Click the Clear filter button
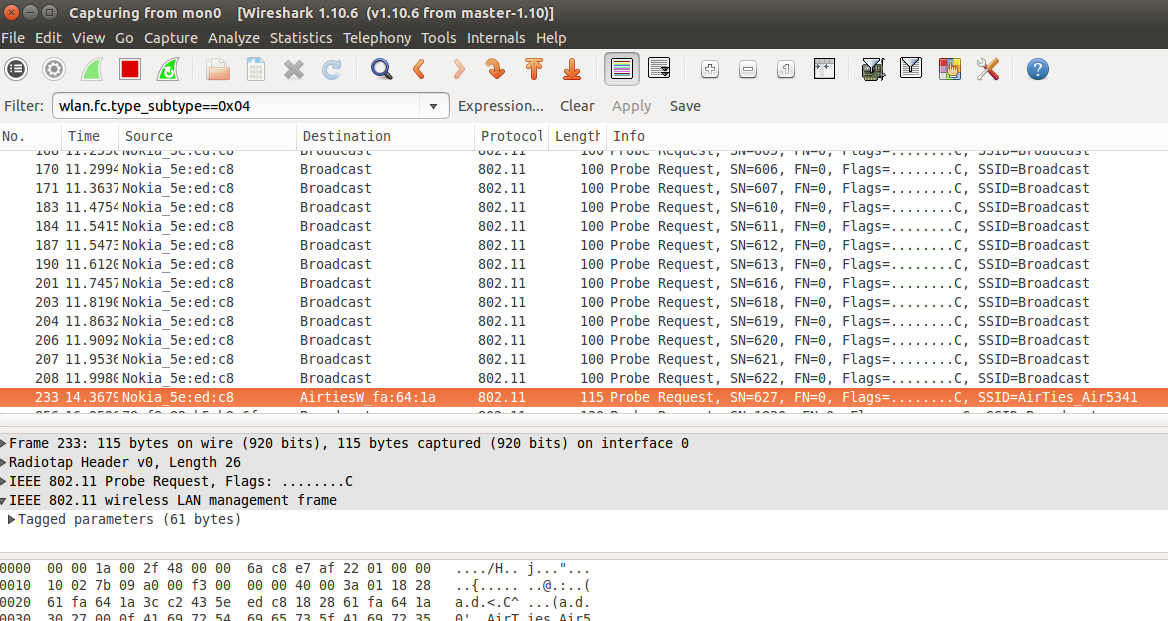Viewport: 1168px width, 621px height. click(577, 106)
